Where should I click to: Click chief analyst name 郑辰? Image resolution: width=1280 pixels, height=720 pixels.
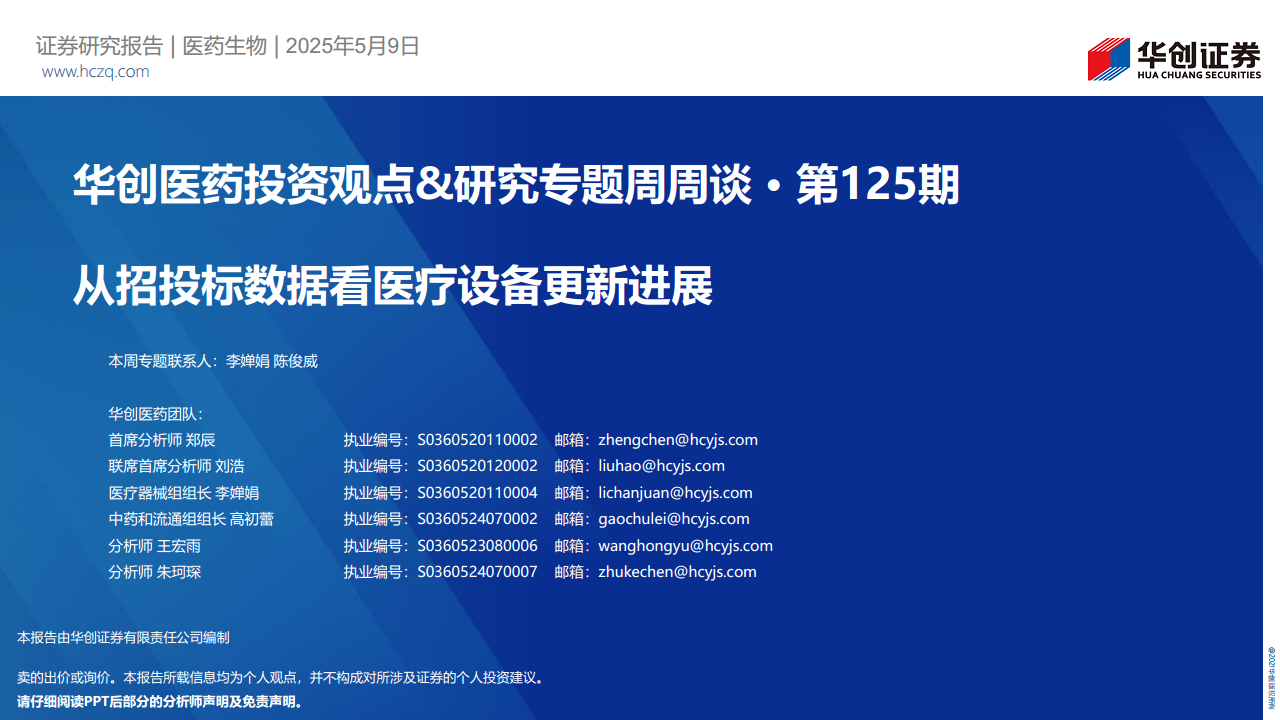[201, 440]
